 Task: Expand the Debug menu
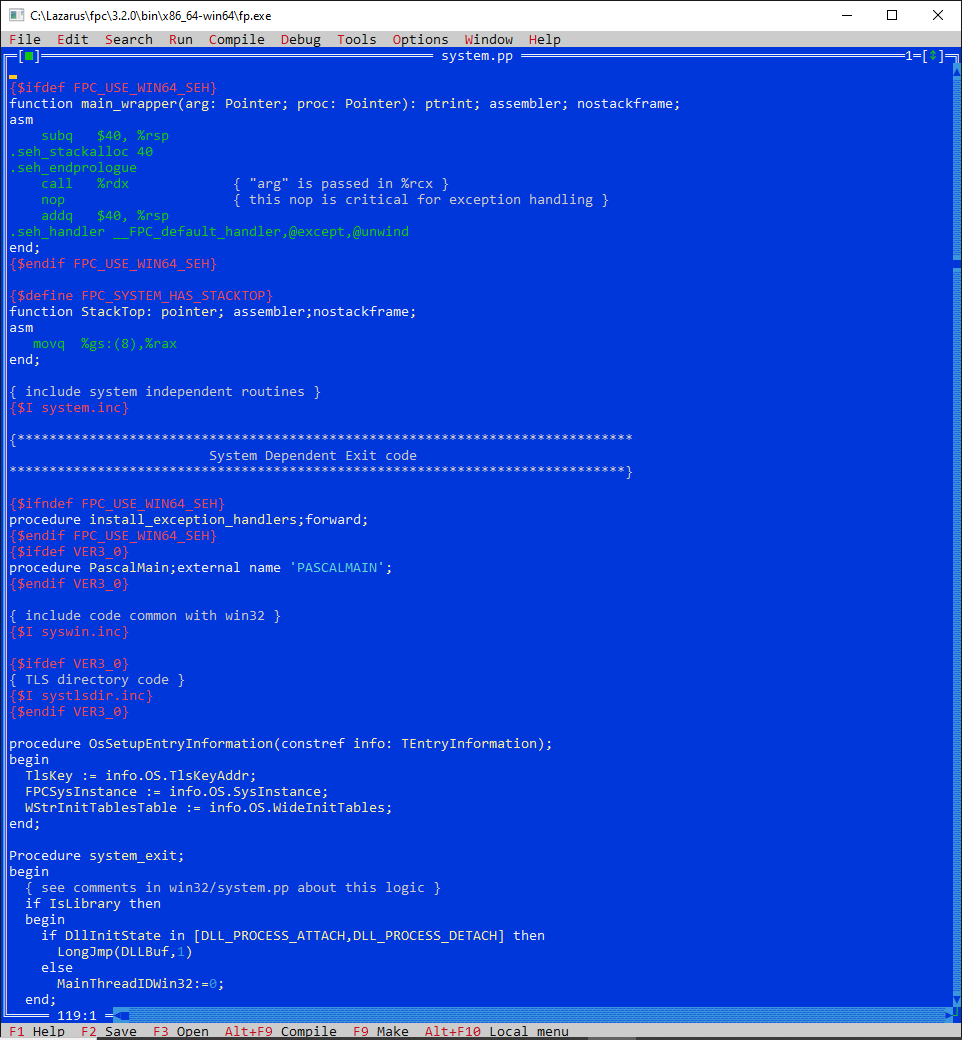click(x=300, y=39)
